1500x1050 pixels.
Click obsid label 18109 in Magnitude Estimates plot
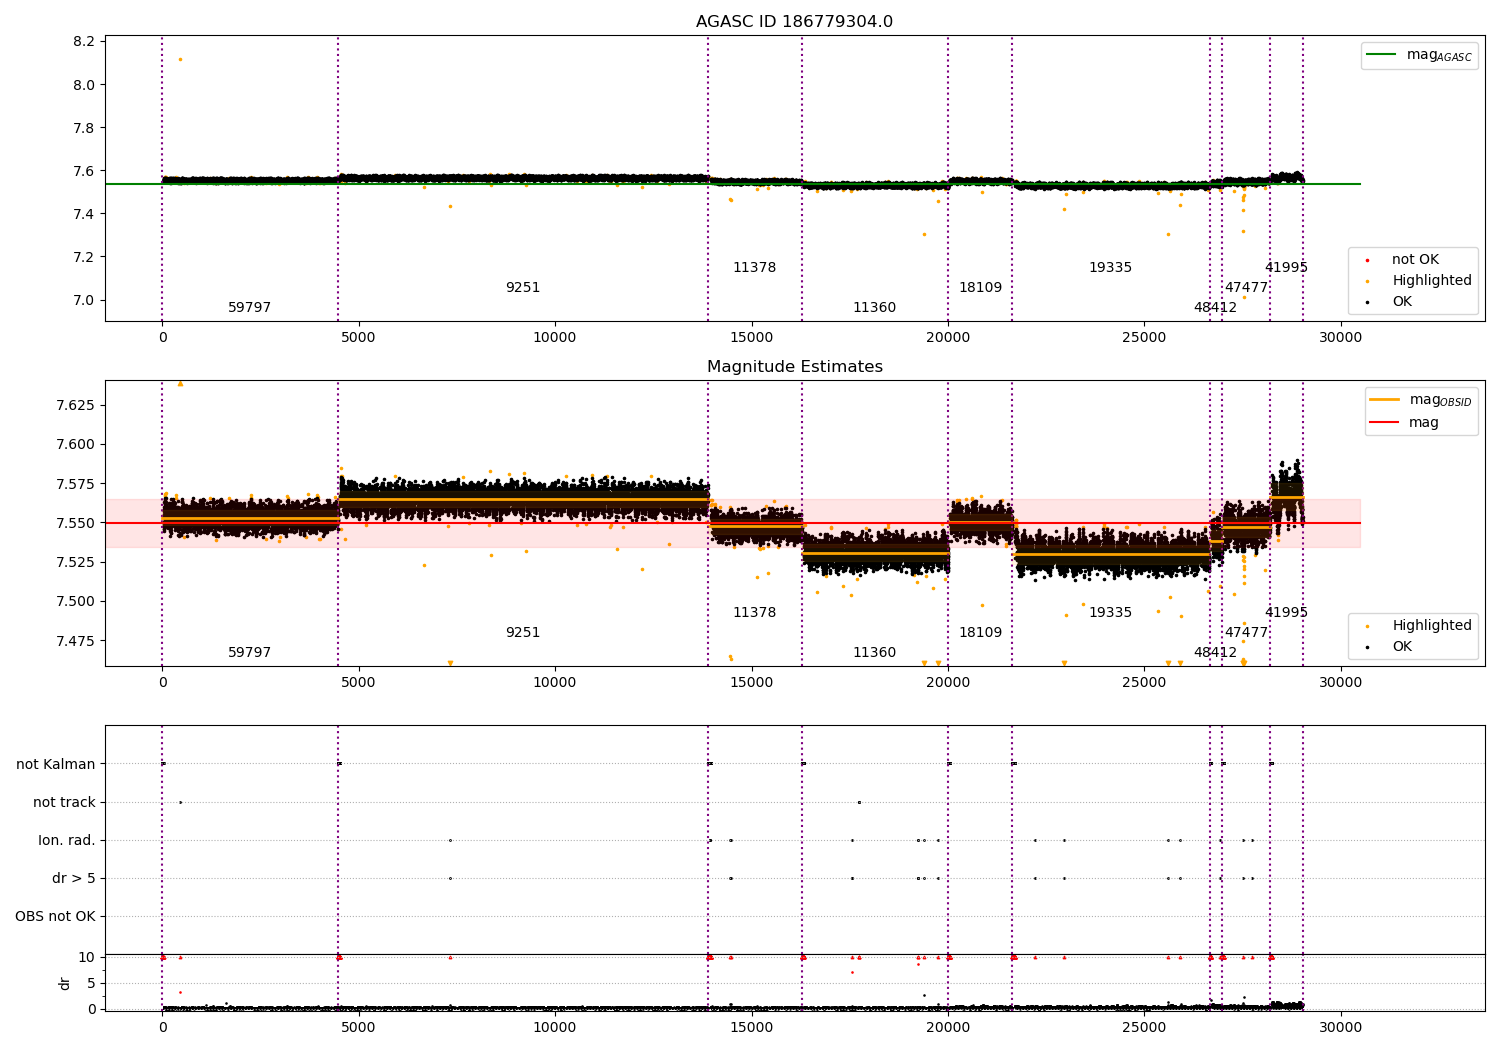[x=980, y=633]
